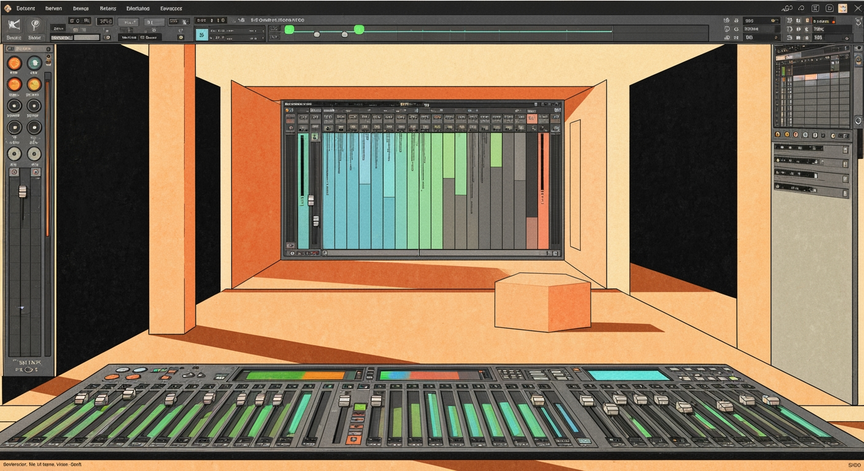The image size is (864, 471).
Task: Toggle the right square button above the left strip fader
Action: coord(35,172)
